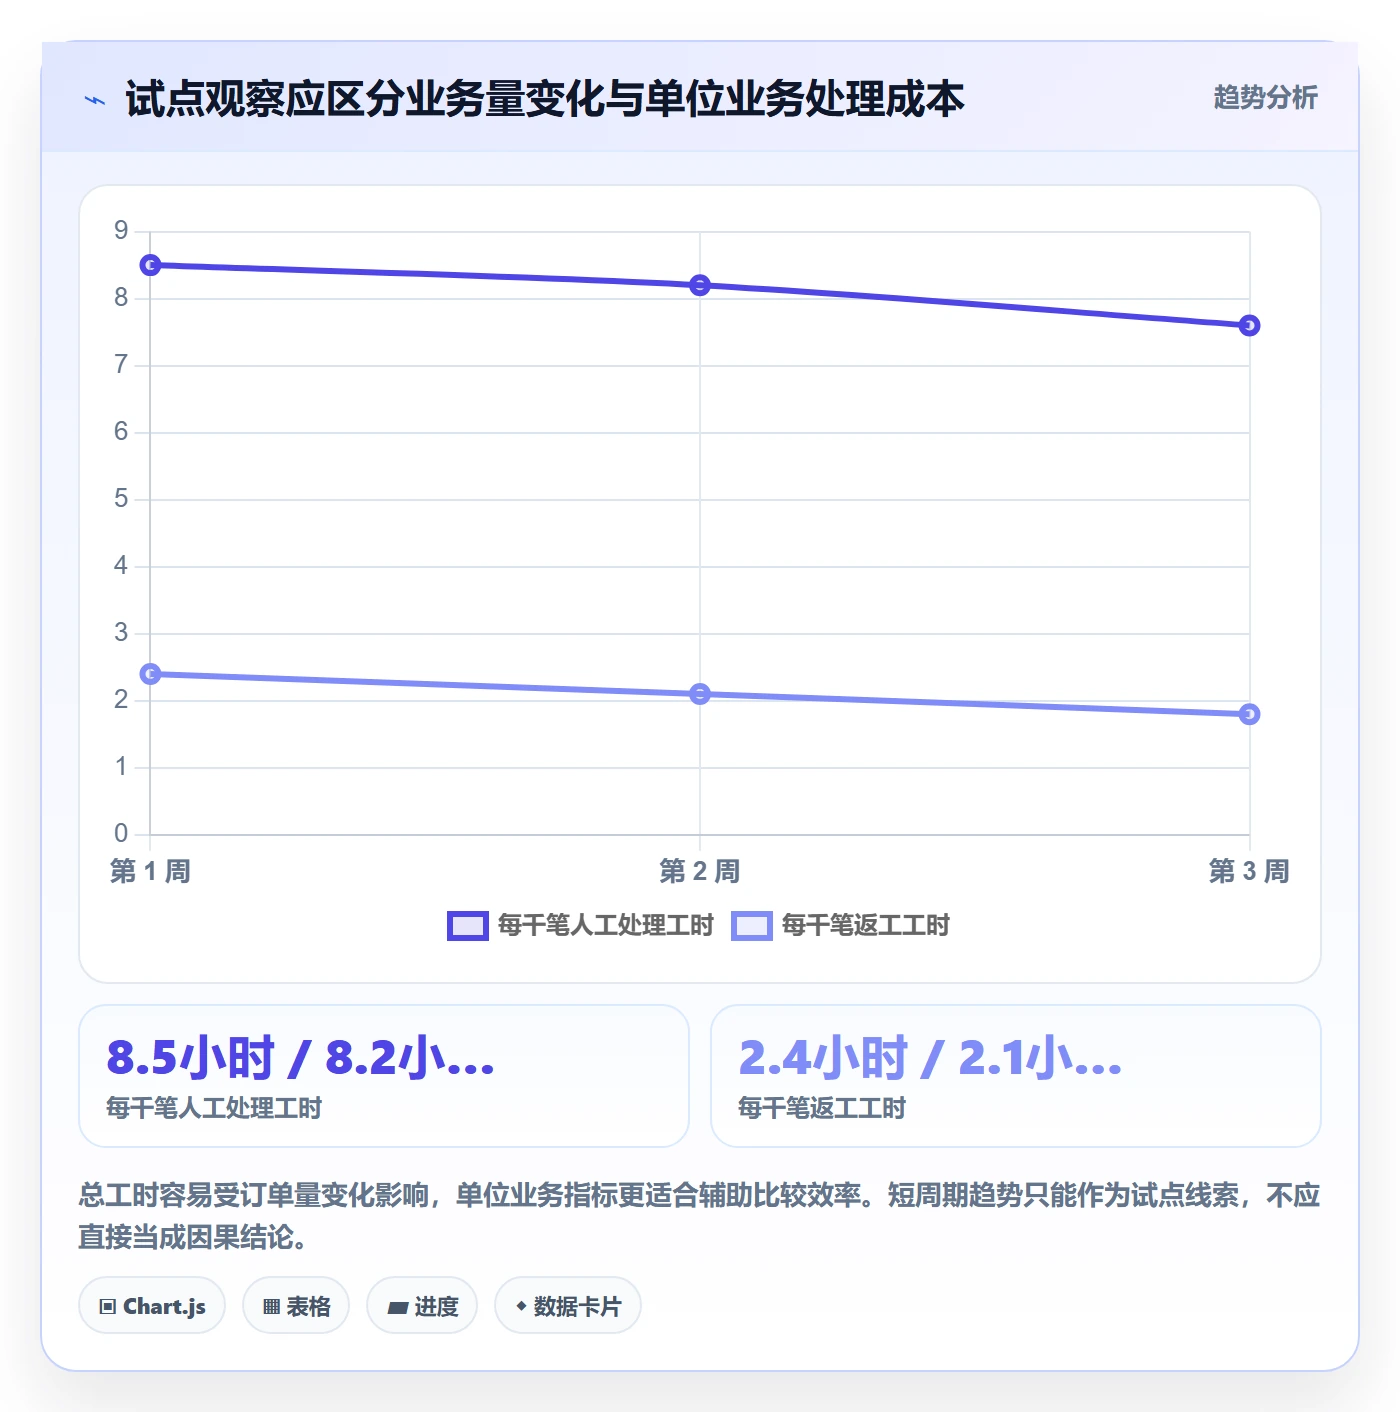This screenshot has width=1400, height=1412.
Task: Click the square icon in Chart.js chip
Action: point(108,1307)
